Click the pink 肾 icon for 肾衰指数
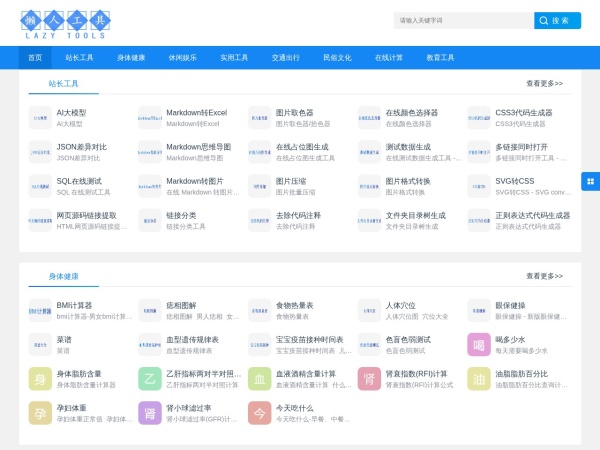The height and width of the screenshot is (450, 600). point(369,379)
